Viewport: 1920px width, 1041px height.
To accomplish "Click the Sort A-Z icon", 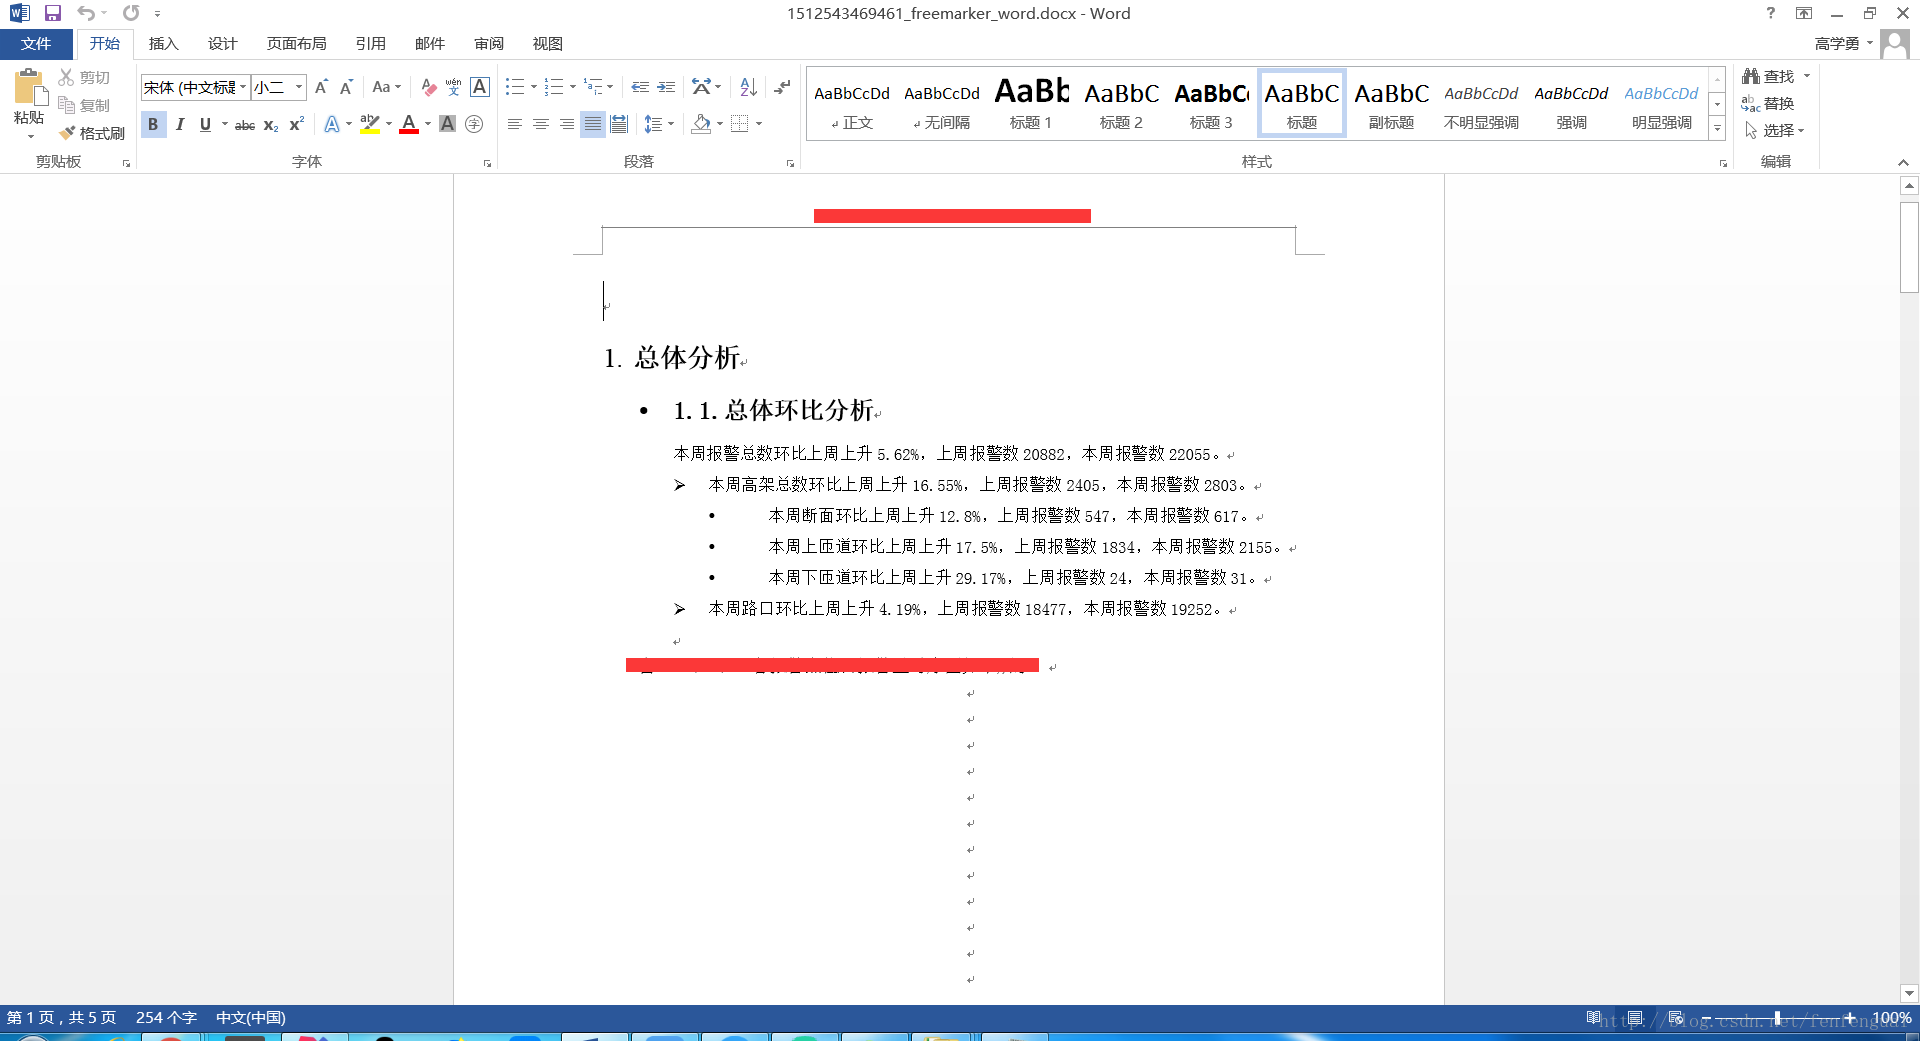I will pyautogui.click(x=748, y=87).
